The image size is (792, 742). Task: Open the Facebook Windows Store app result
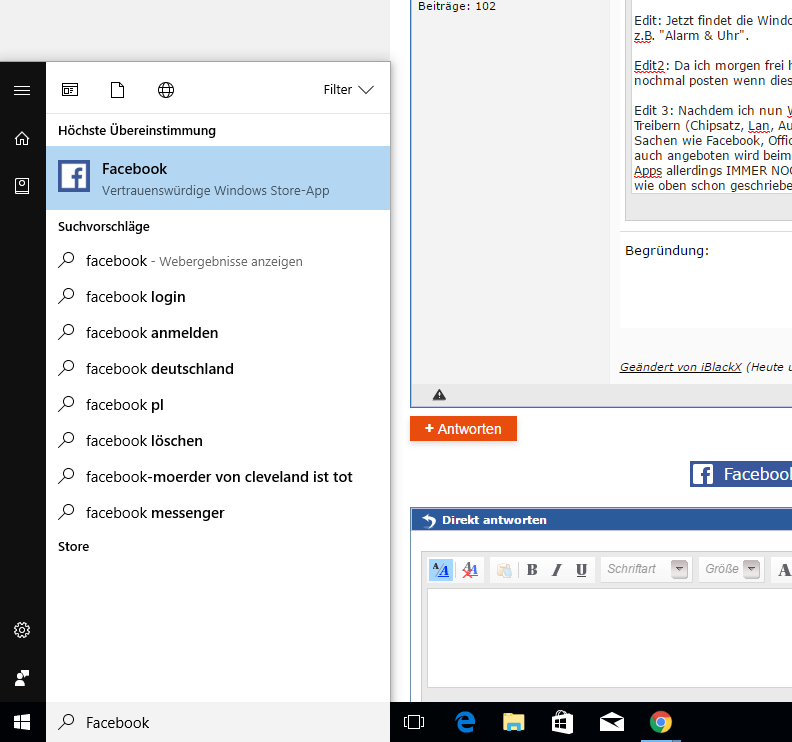click(x=218, y=178)
